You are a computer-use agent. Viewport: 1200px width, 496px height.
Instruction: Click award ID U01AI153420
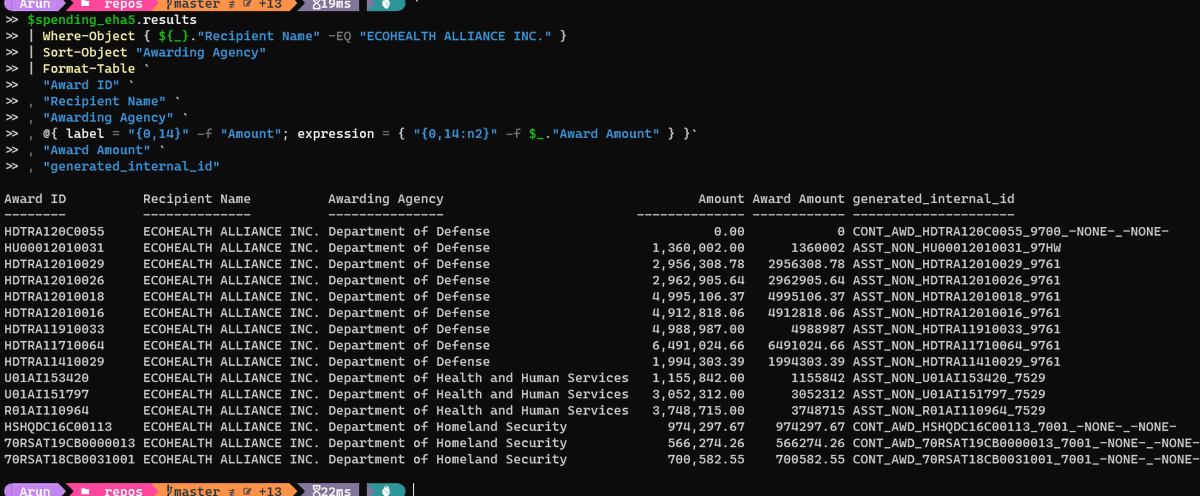click(x=46, y=378)
